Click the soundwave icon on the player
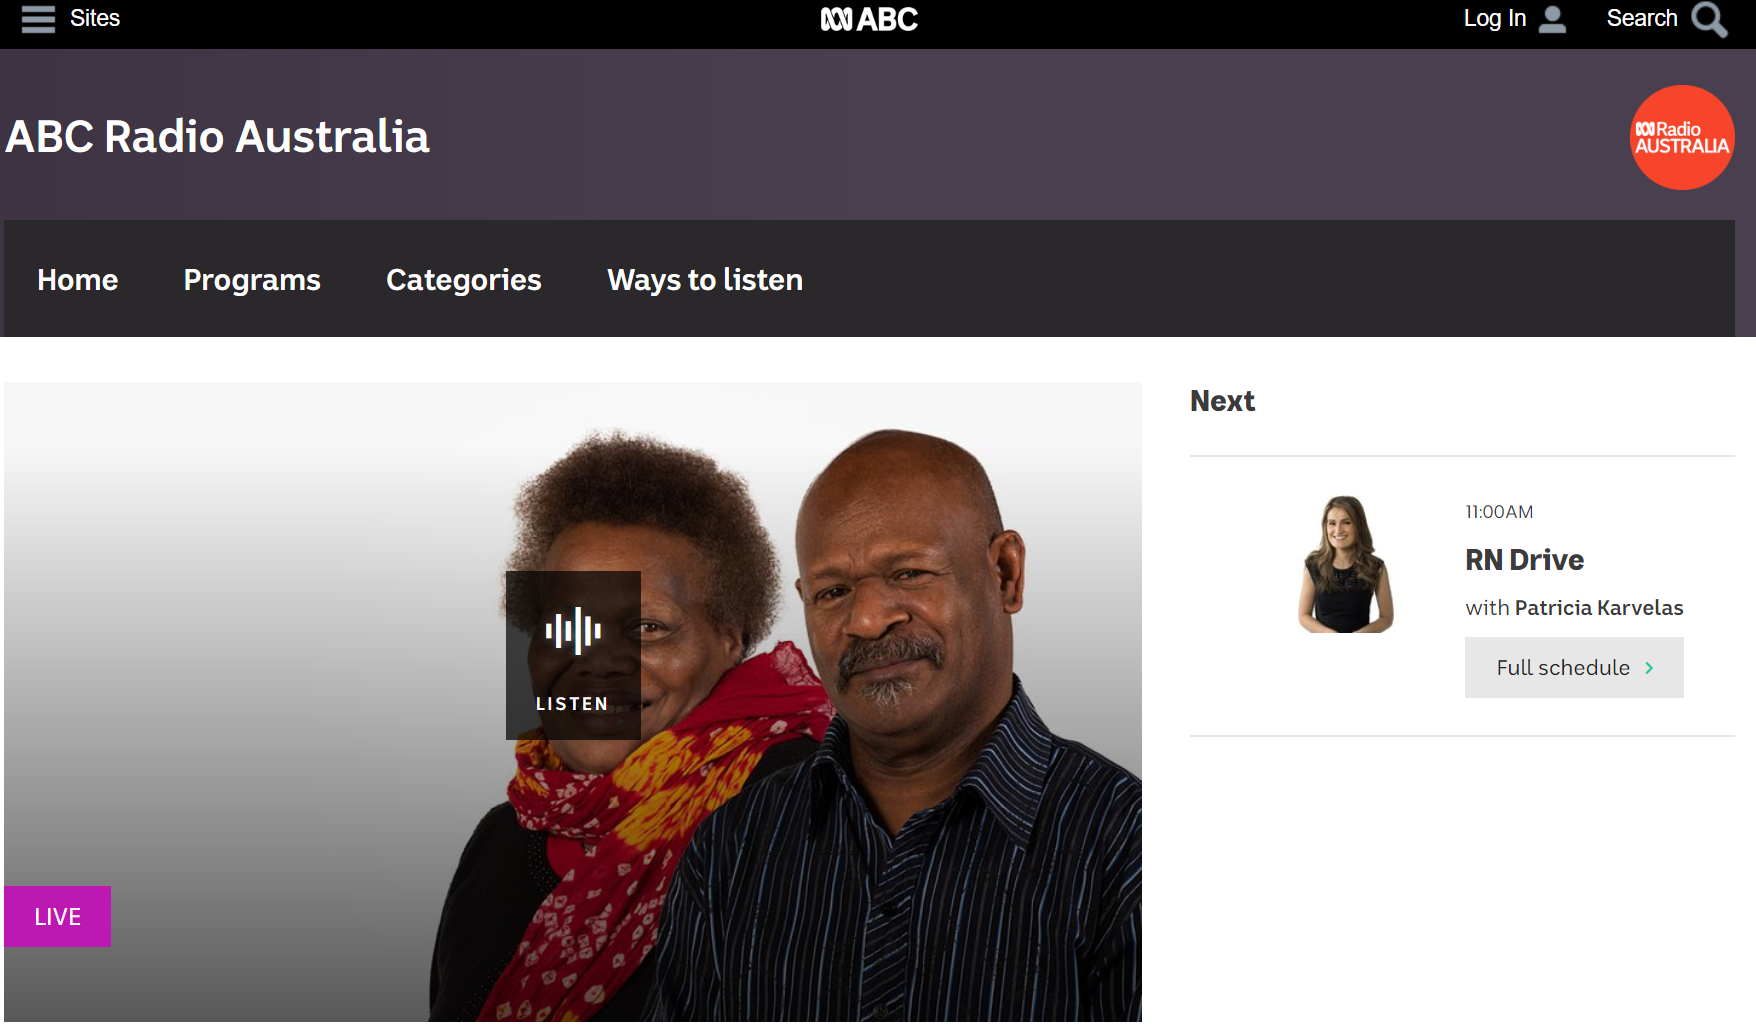The image size is (1756, 1029). tap(573, 631)
